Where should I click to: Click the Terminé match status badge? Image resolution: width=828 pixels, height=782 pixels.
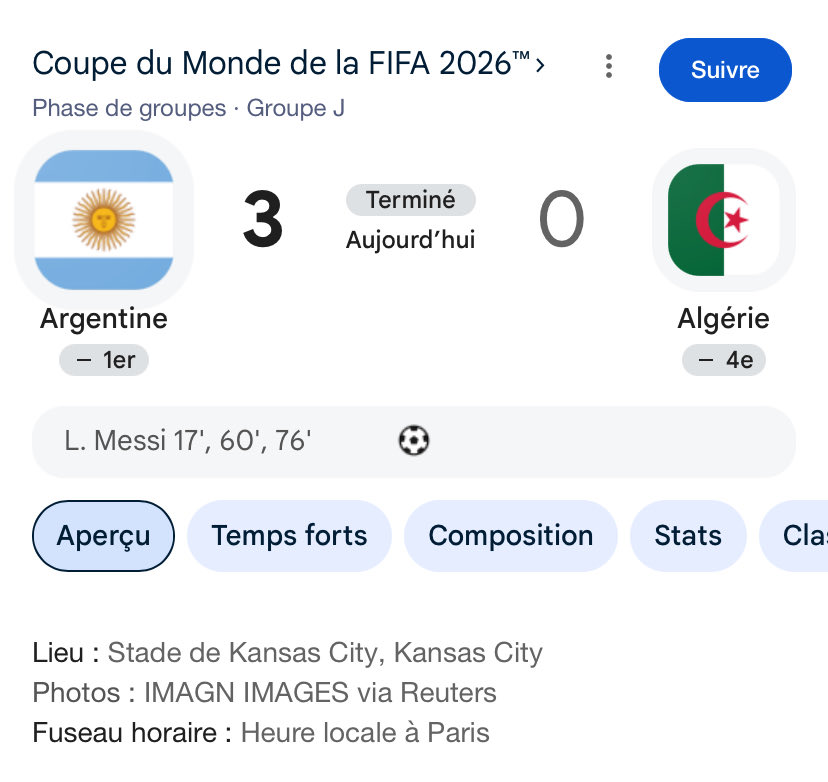point(411,200)
